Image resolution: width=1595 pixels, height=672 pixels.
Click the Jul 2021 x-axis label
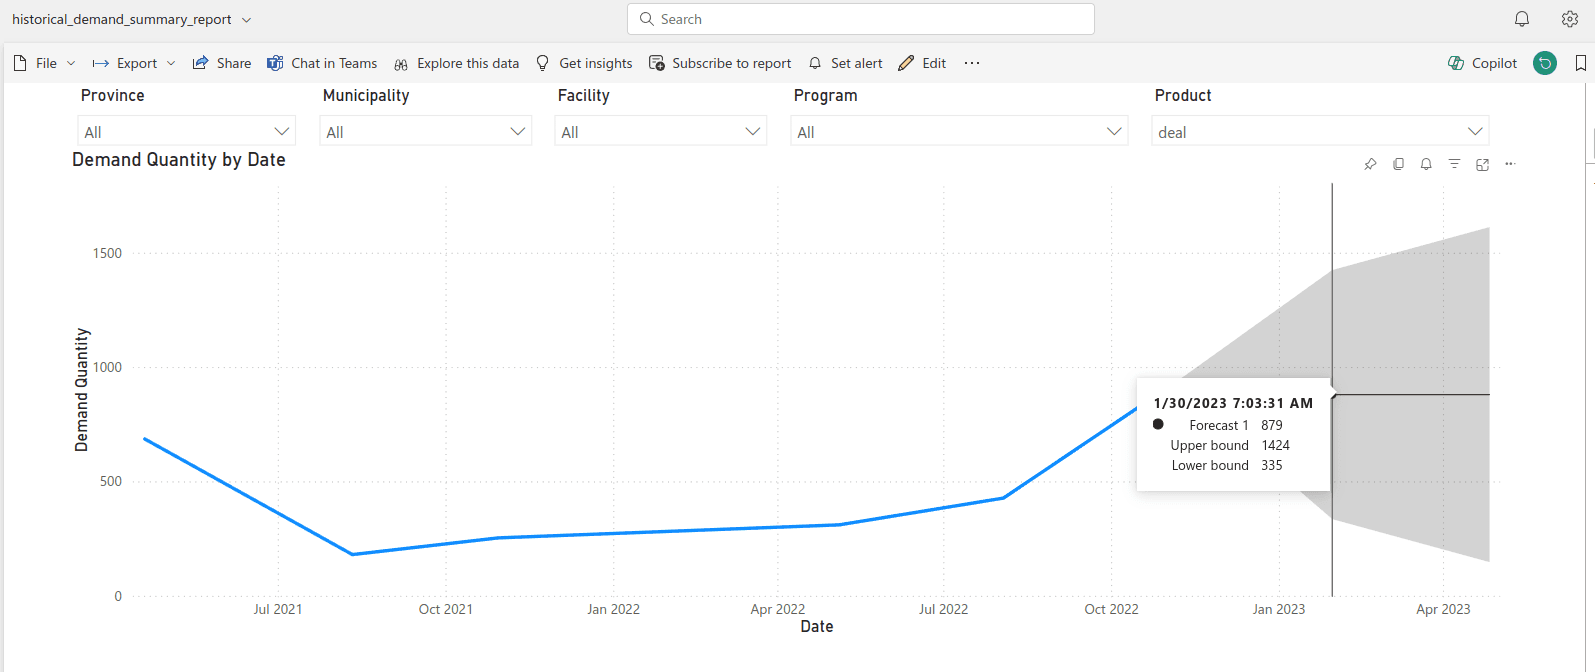pyautogui.click(x=278, y=609)
